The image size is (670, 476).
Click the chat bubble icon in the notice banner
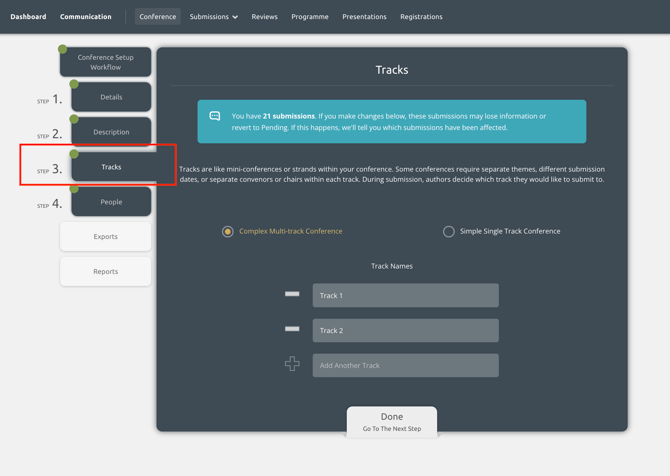[x=215, y=116]
